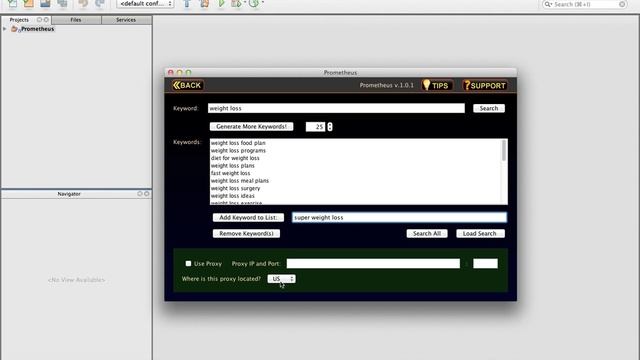This screenshot has width=640, height=360.
Task: Click the Build Project hammer icon
Action: tap(187, 4)
